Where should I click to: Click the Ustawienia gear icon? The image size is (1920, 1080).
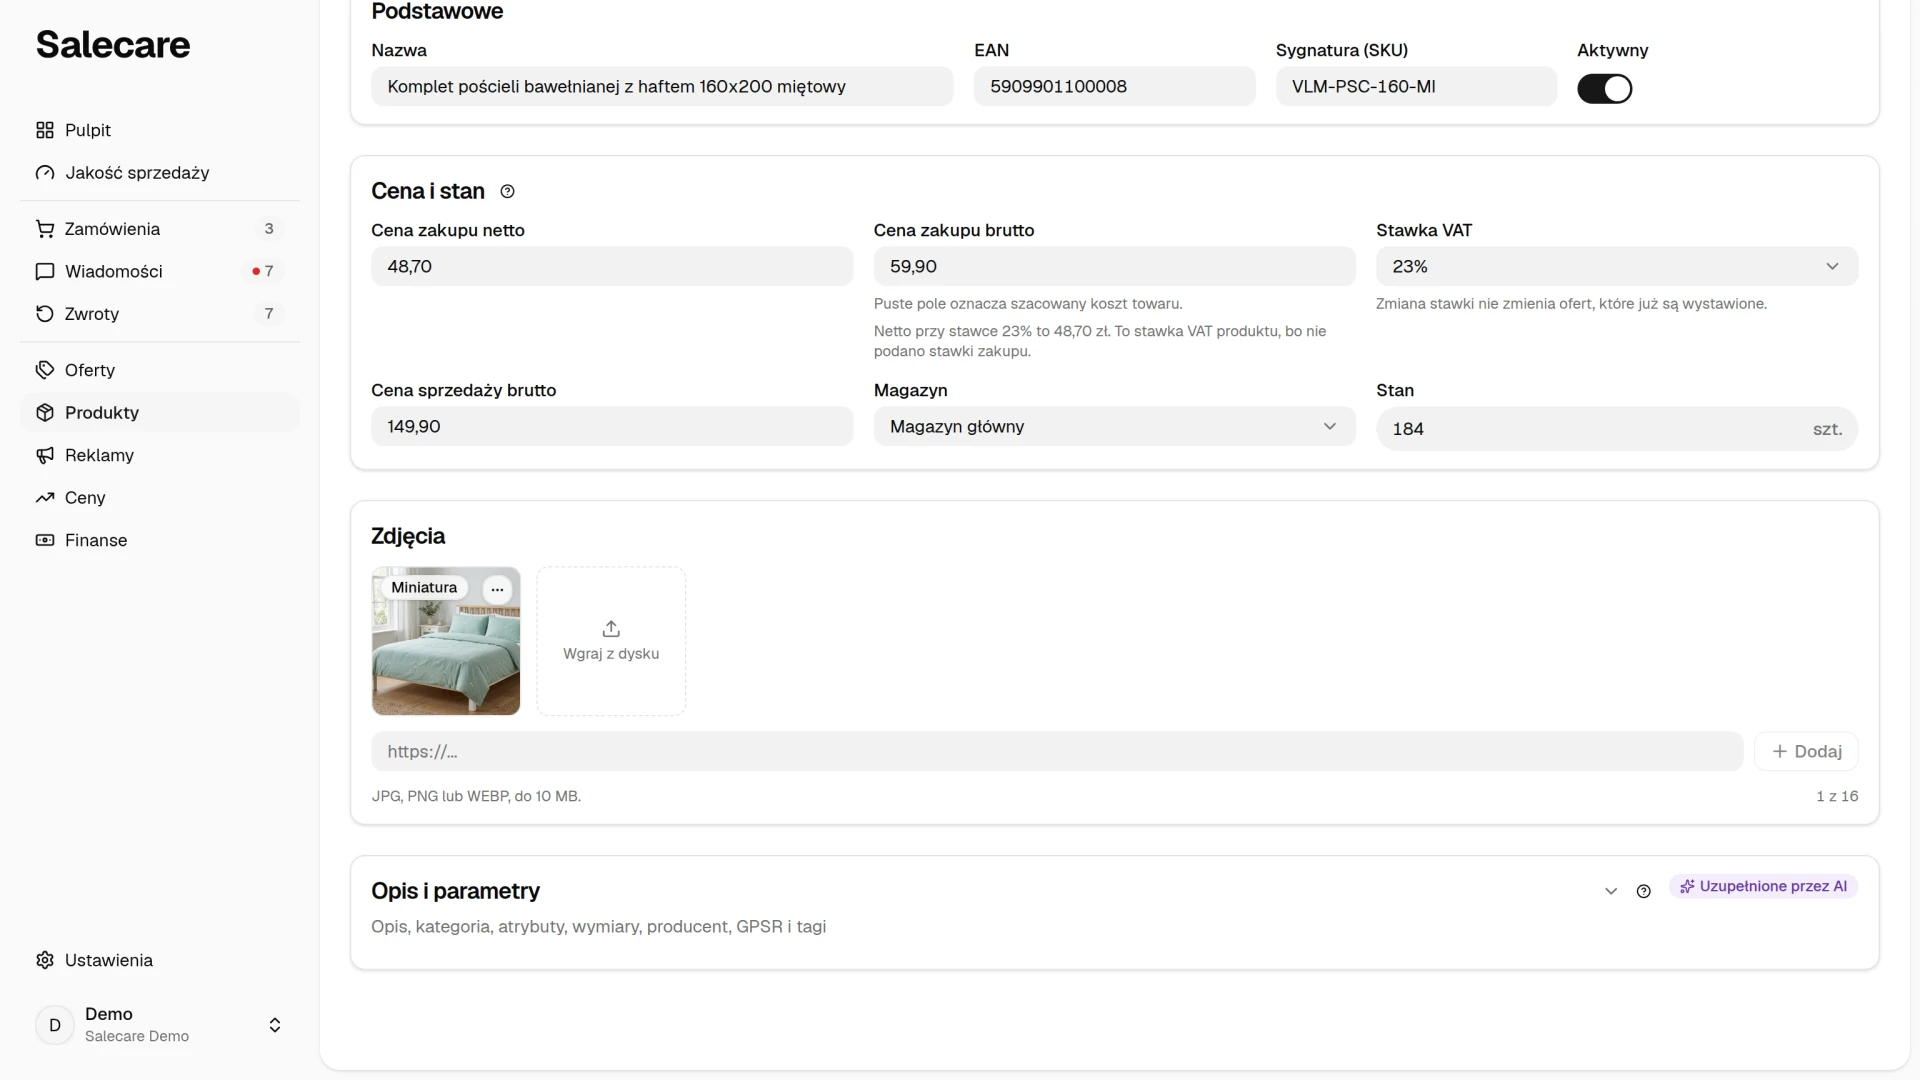click(45, 960)
